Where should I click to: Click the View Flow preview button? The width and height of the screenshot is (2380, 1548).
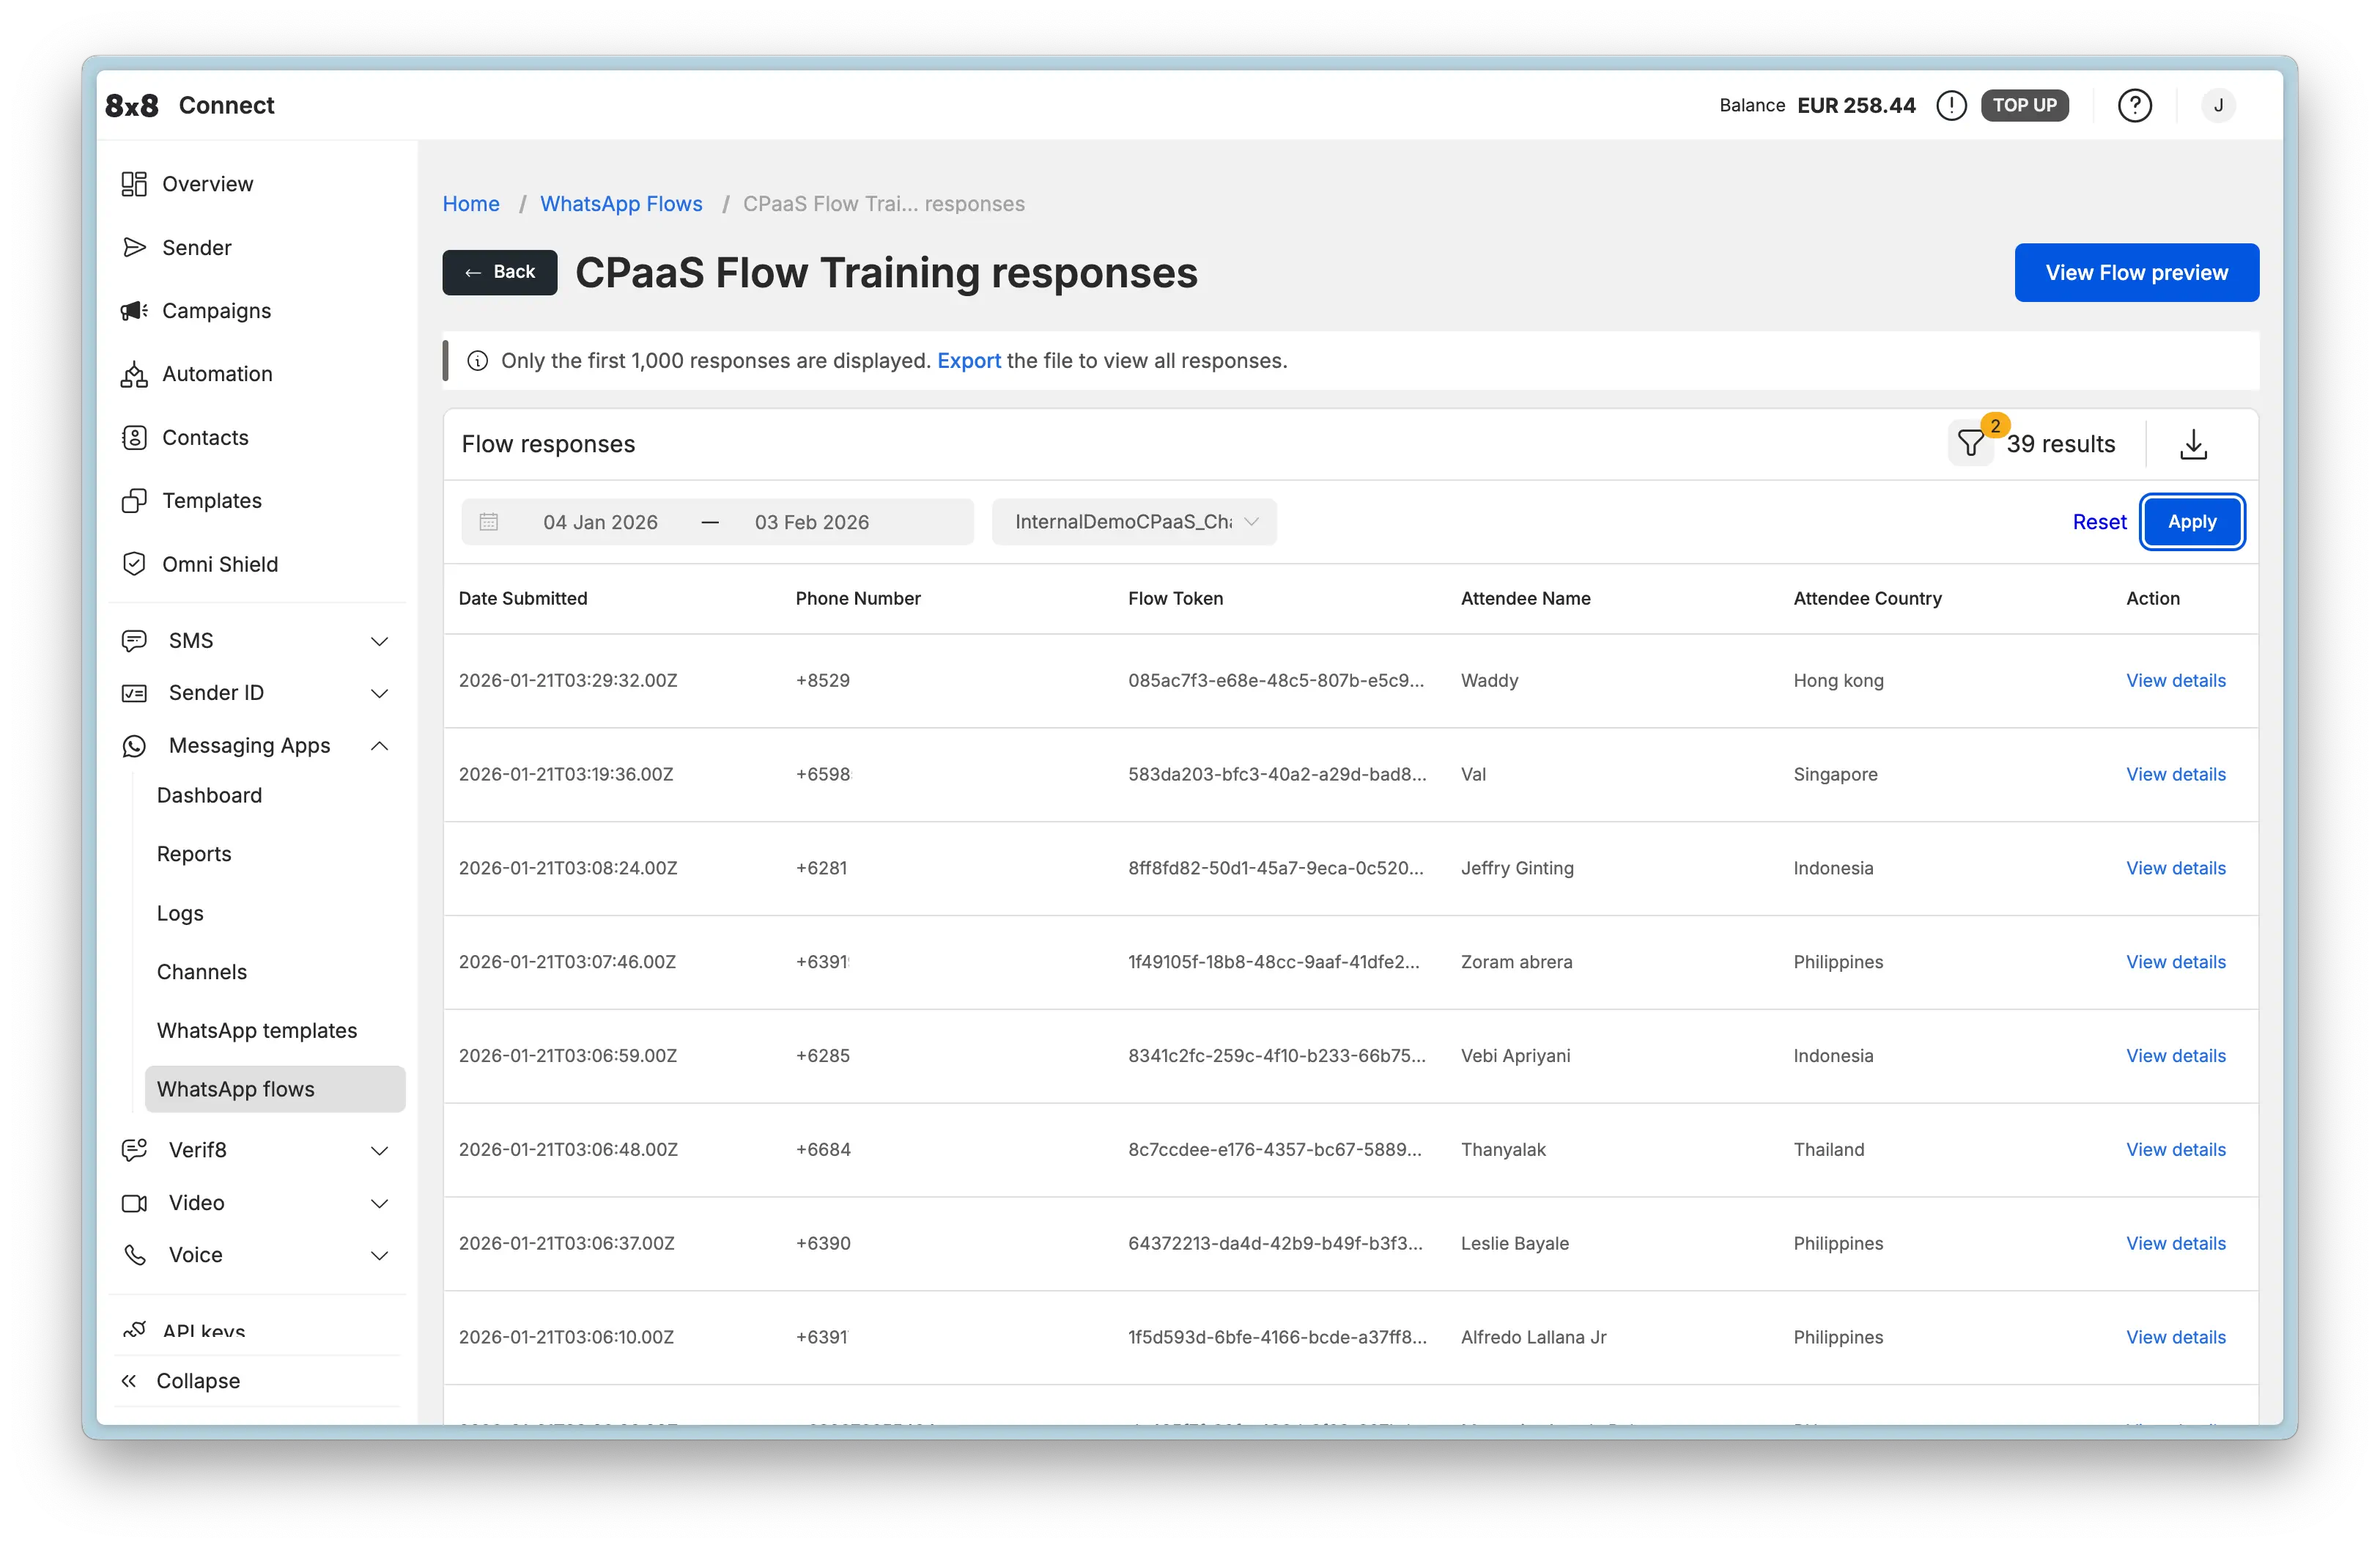coord(2136,272)
